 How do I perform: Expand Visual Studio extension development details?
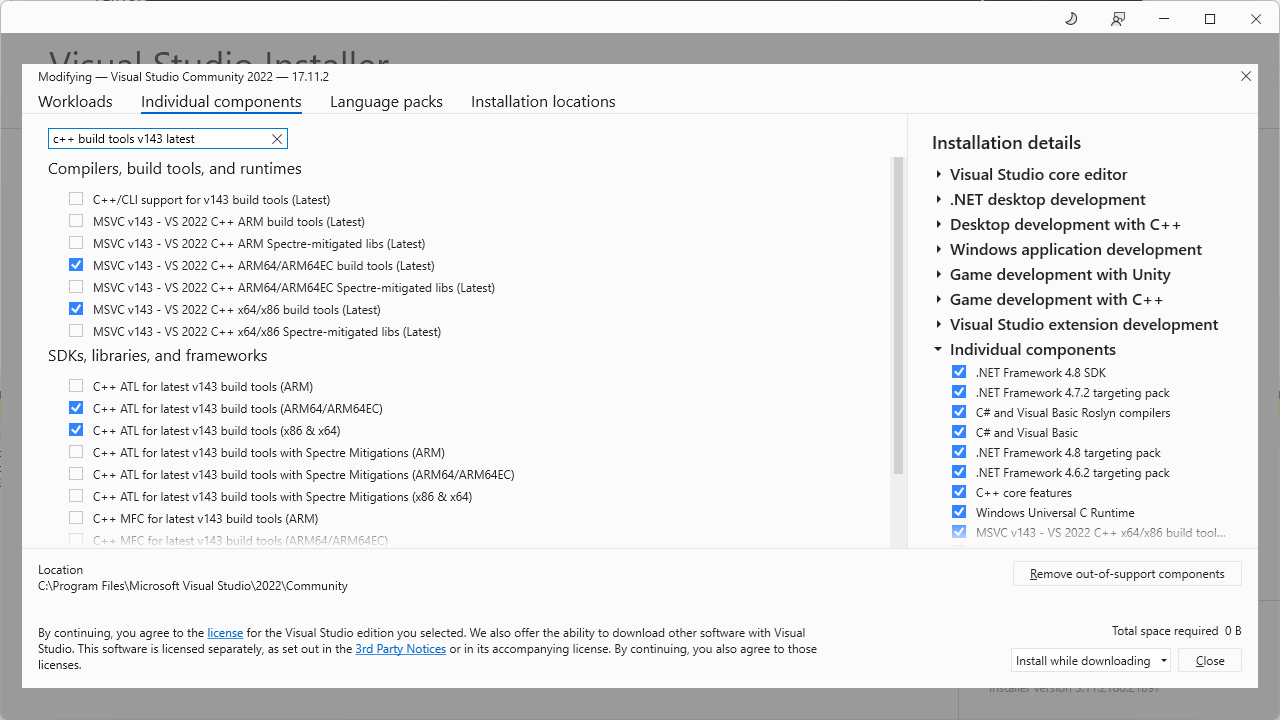938,325
